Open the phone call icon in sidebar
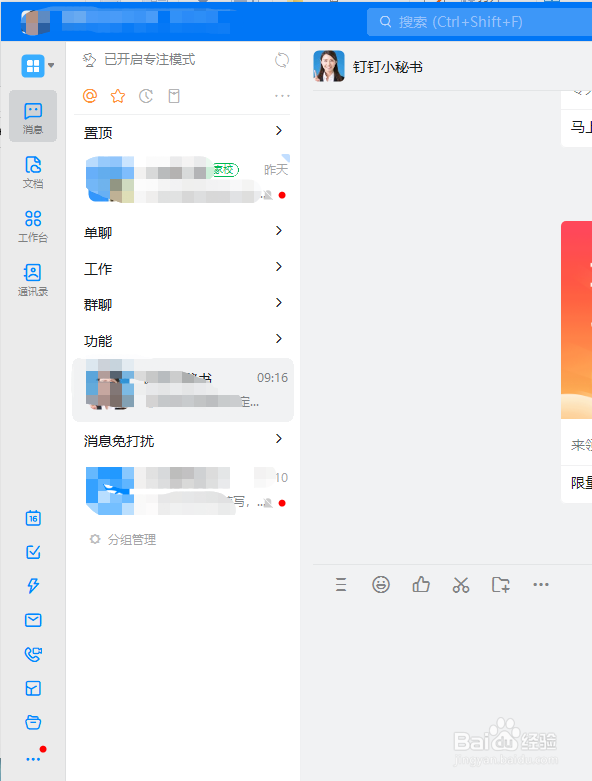Image resolution: width=592 pixels, height=781 pixels. click(33, 654)
